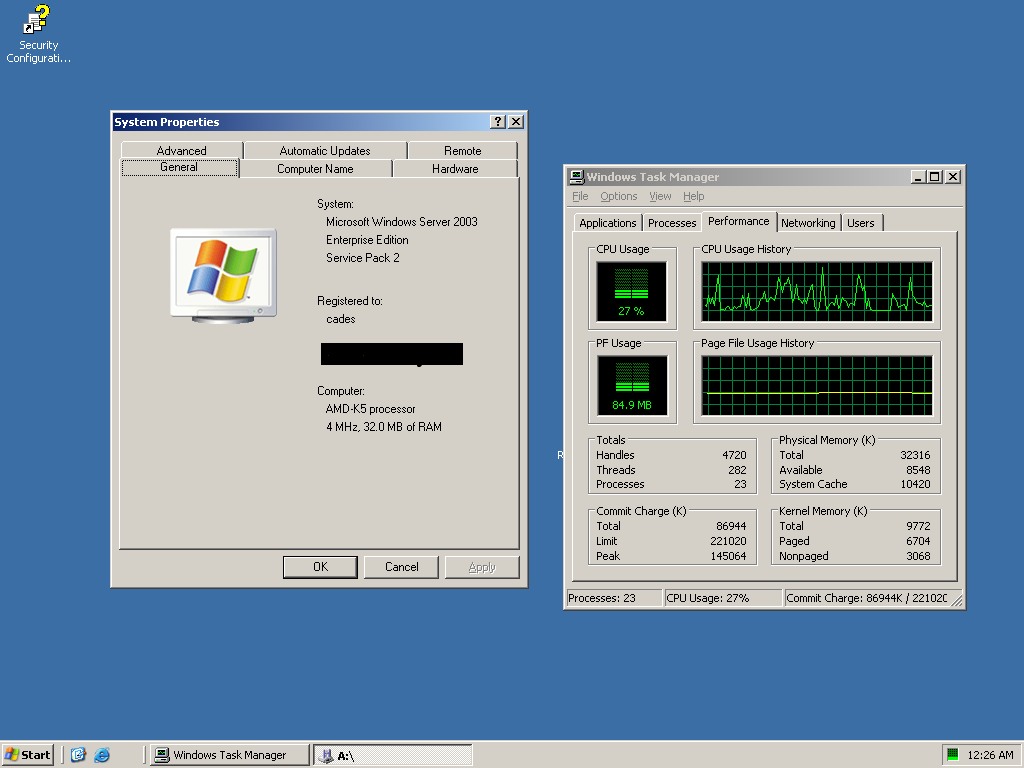Viewport: 1024px width, 768px height.
Task: Click the Windows logo monitor image
Action: tap(223, 276)
